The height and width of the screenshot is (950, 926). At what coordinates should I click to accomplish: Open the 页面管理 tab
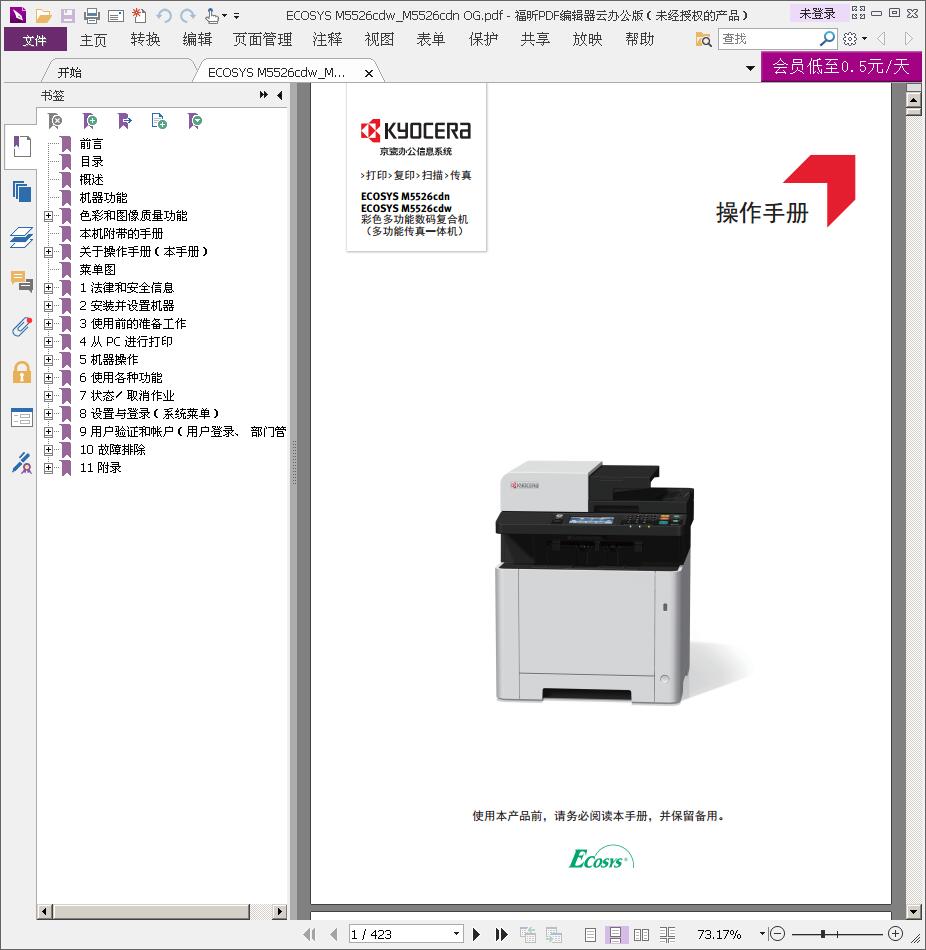click(262, 40)
